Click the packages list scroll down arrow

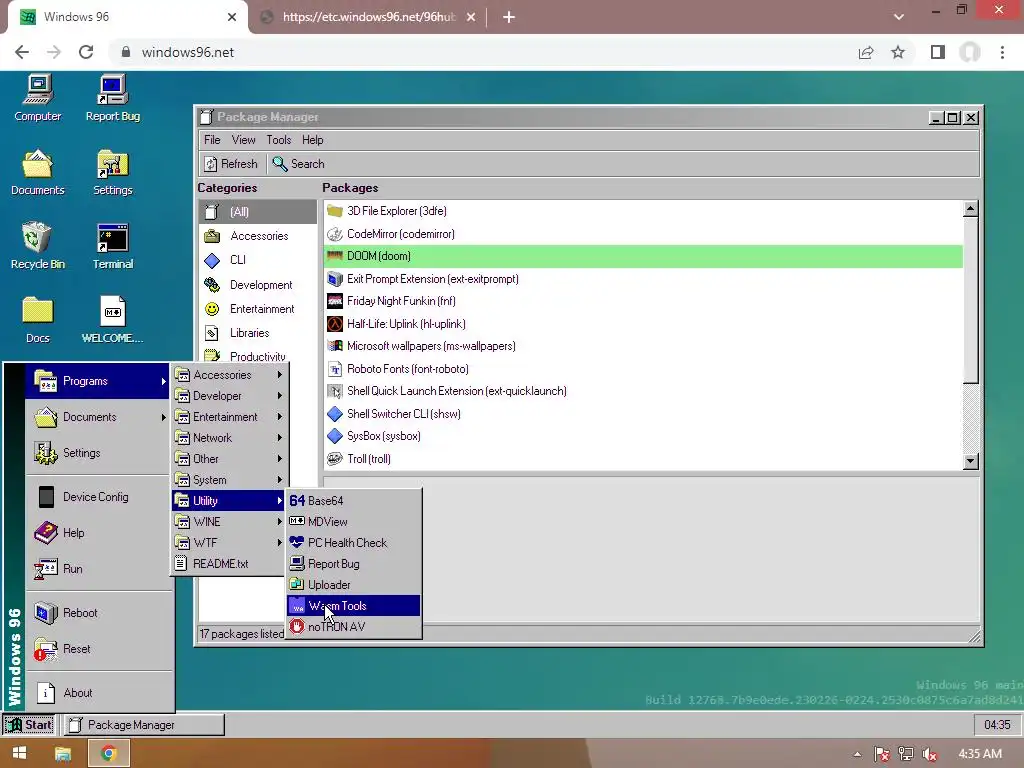pos(970,461)
